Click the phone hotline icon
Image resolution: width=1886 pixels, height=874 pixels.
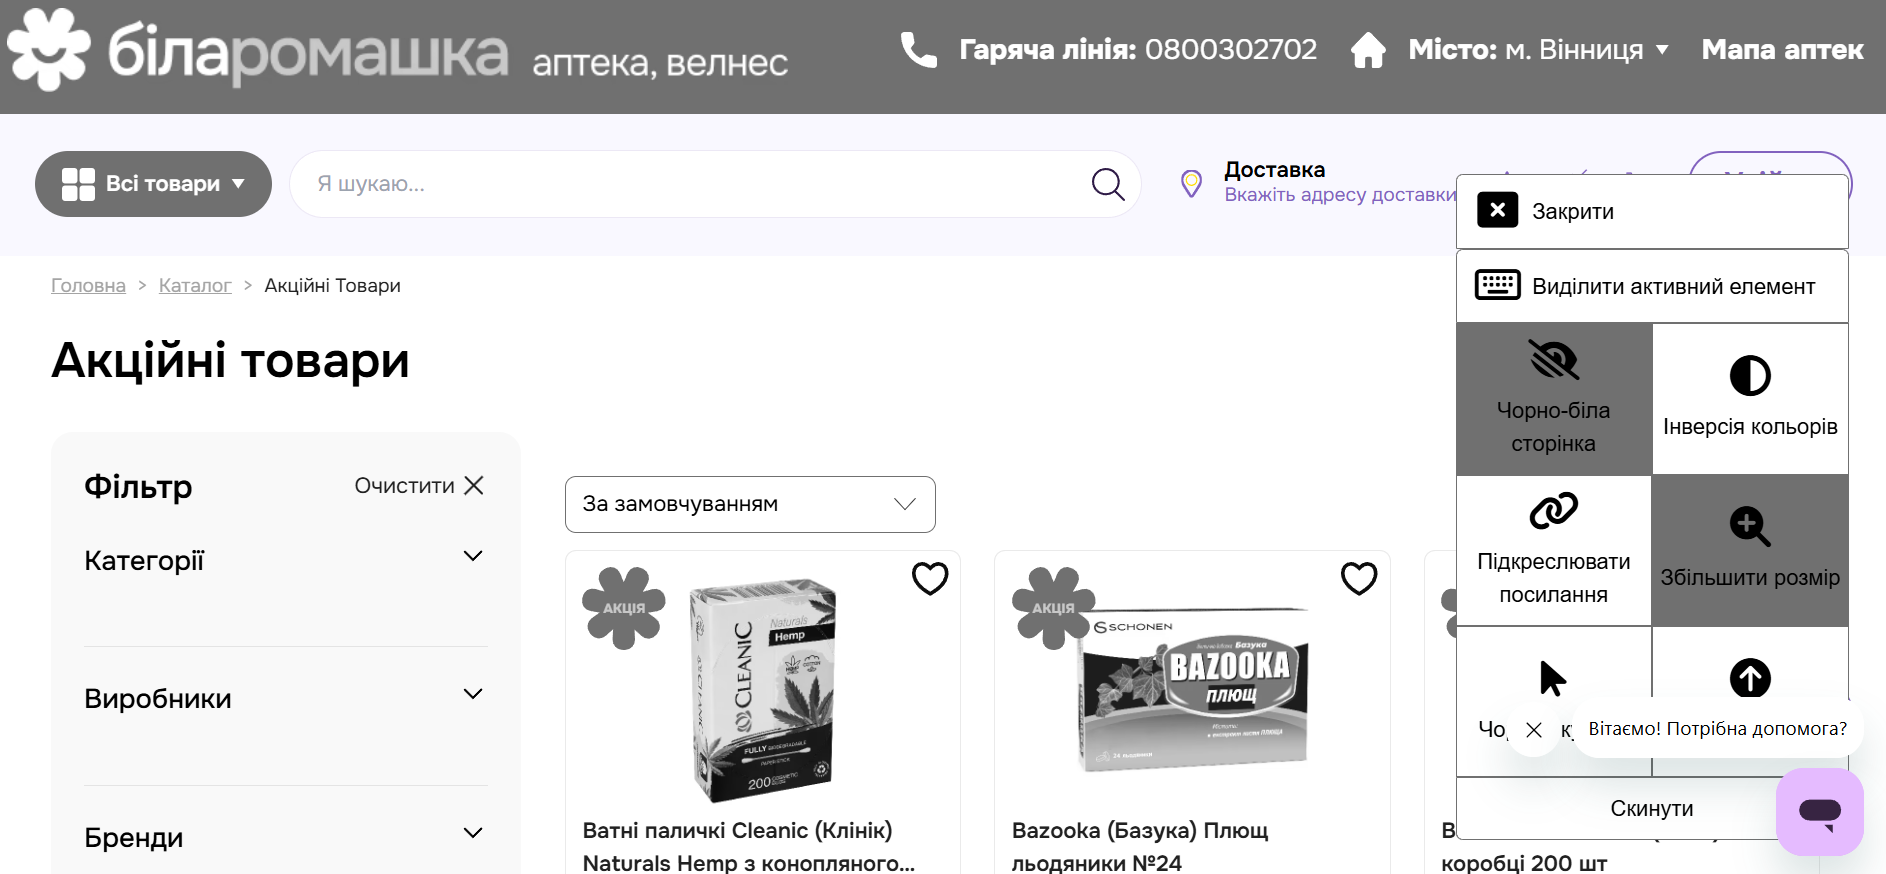[918, 49]
